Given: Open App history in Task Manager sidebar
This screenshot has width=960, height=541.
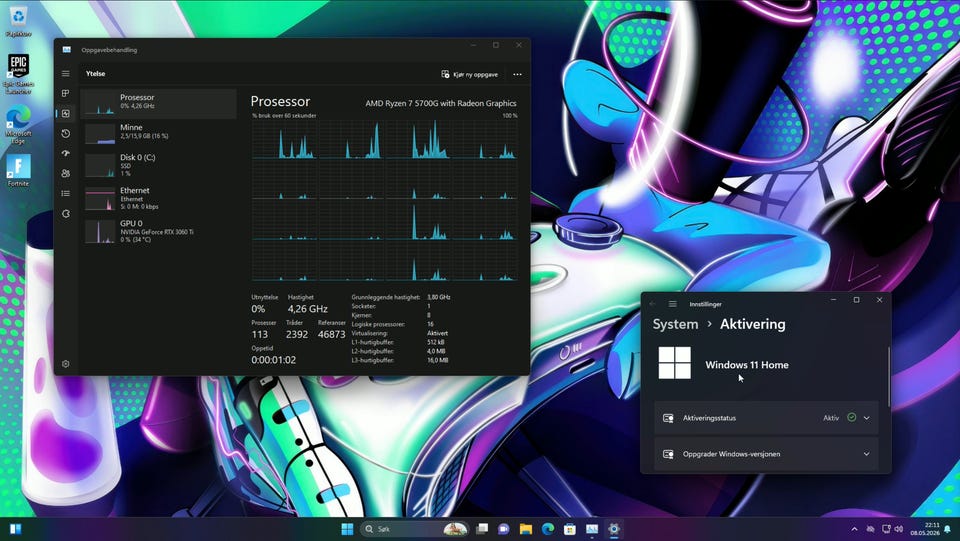Looking at the screenshot, I should 66,133.
